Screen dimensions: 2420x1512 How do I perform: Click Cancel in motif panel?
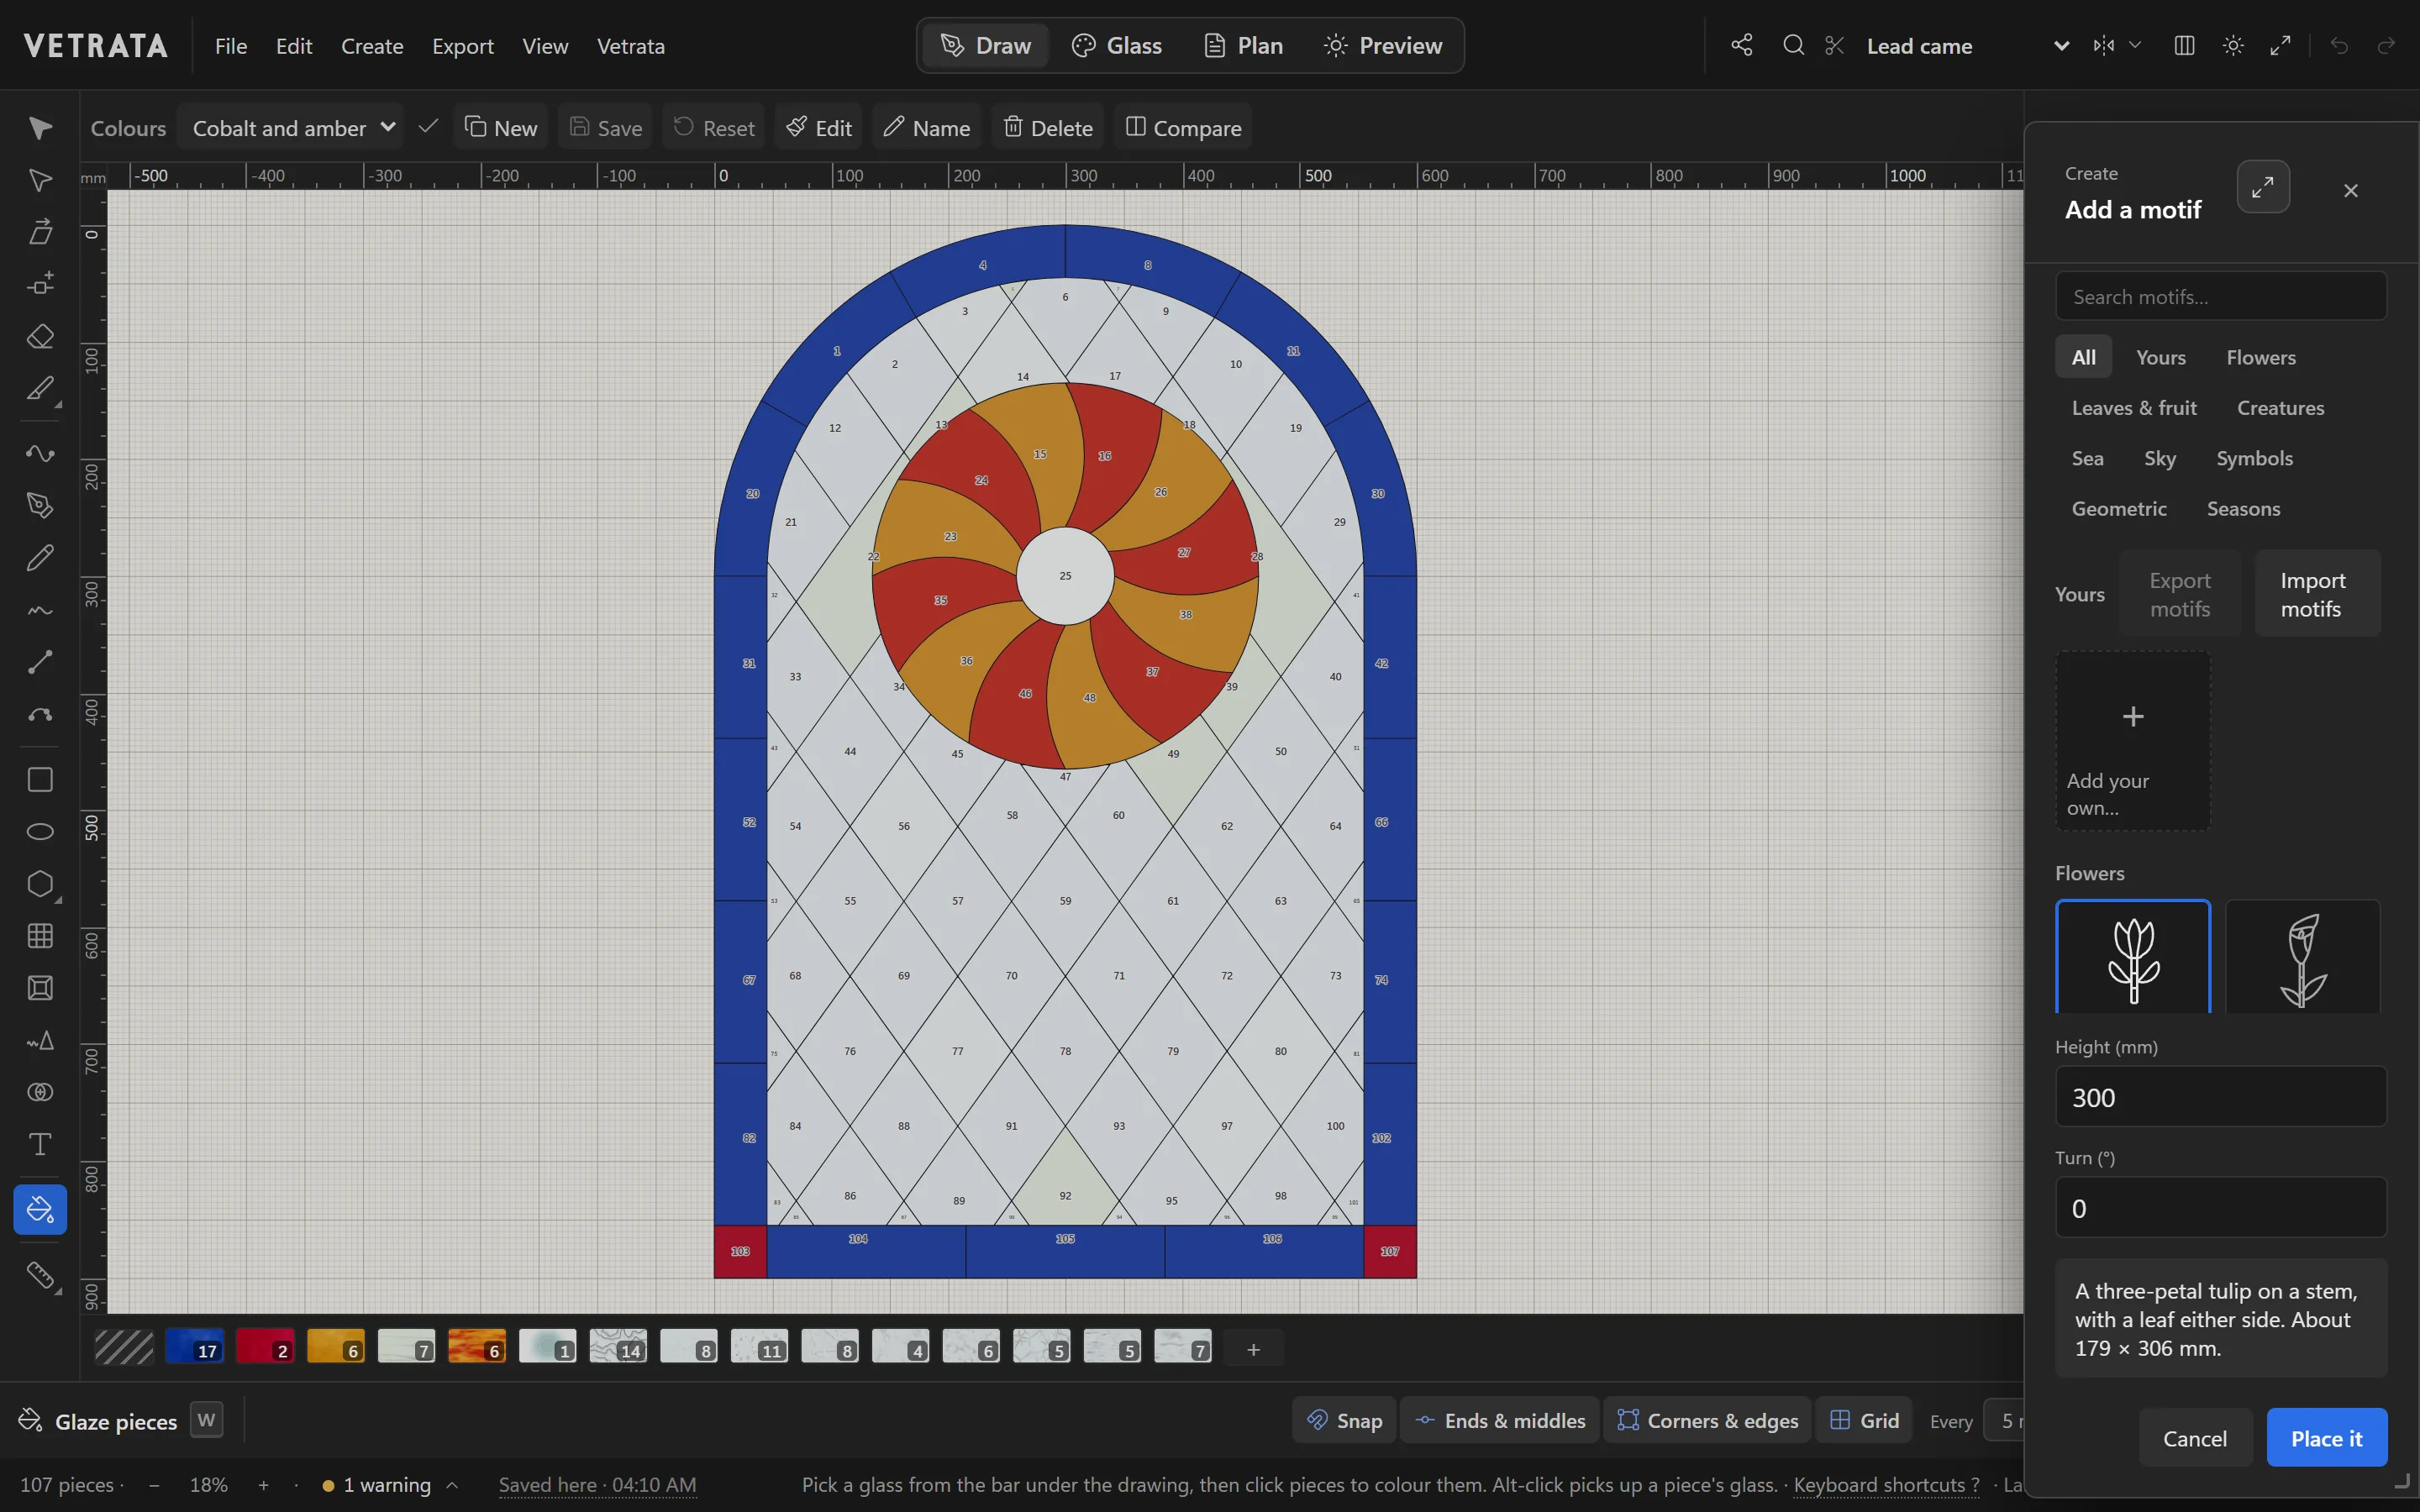(2194, 1438)
